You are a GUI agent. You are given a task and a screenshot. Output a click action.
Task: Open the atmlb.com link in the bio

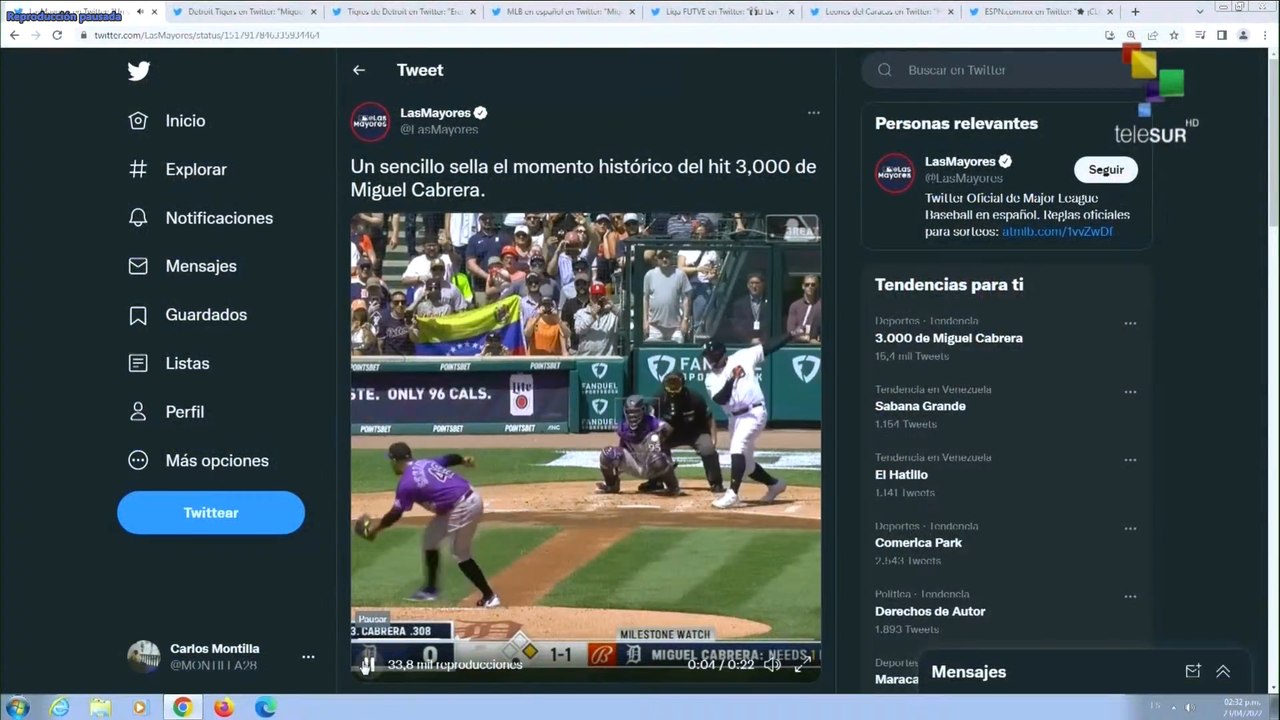[1057, 232]
